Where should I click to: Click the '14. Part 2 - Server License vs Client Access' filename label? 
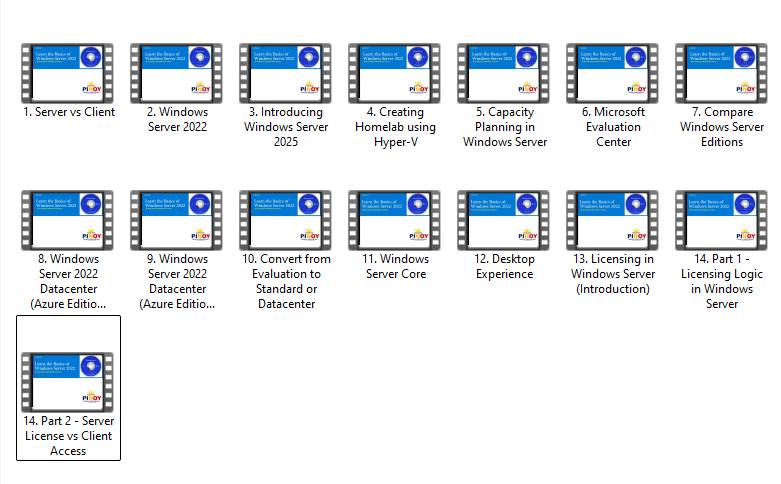point(68,436)
